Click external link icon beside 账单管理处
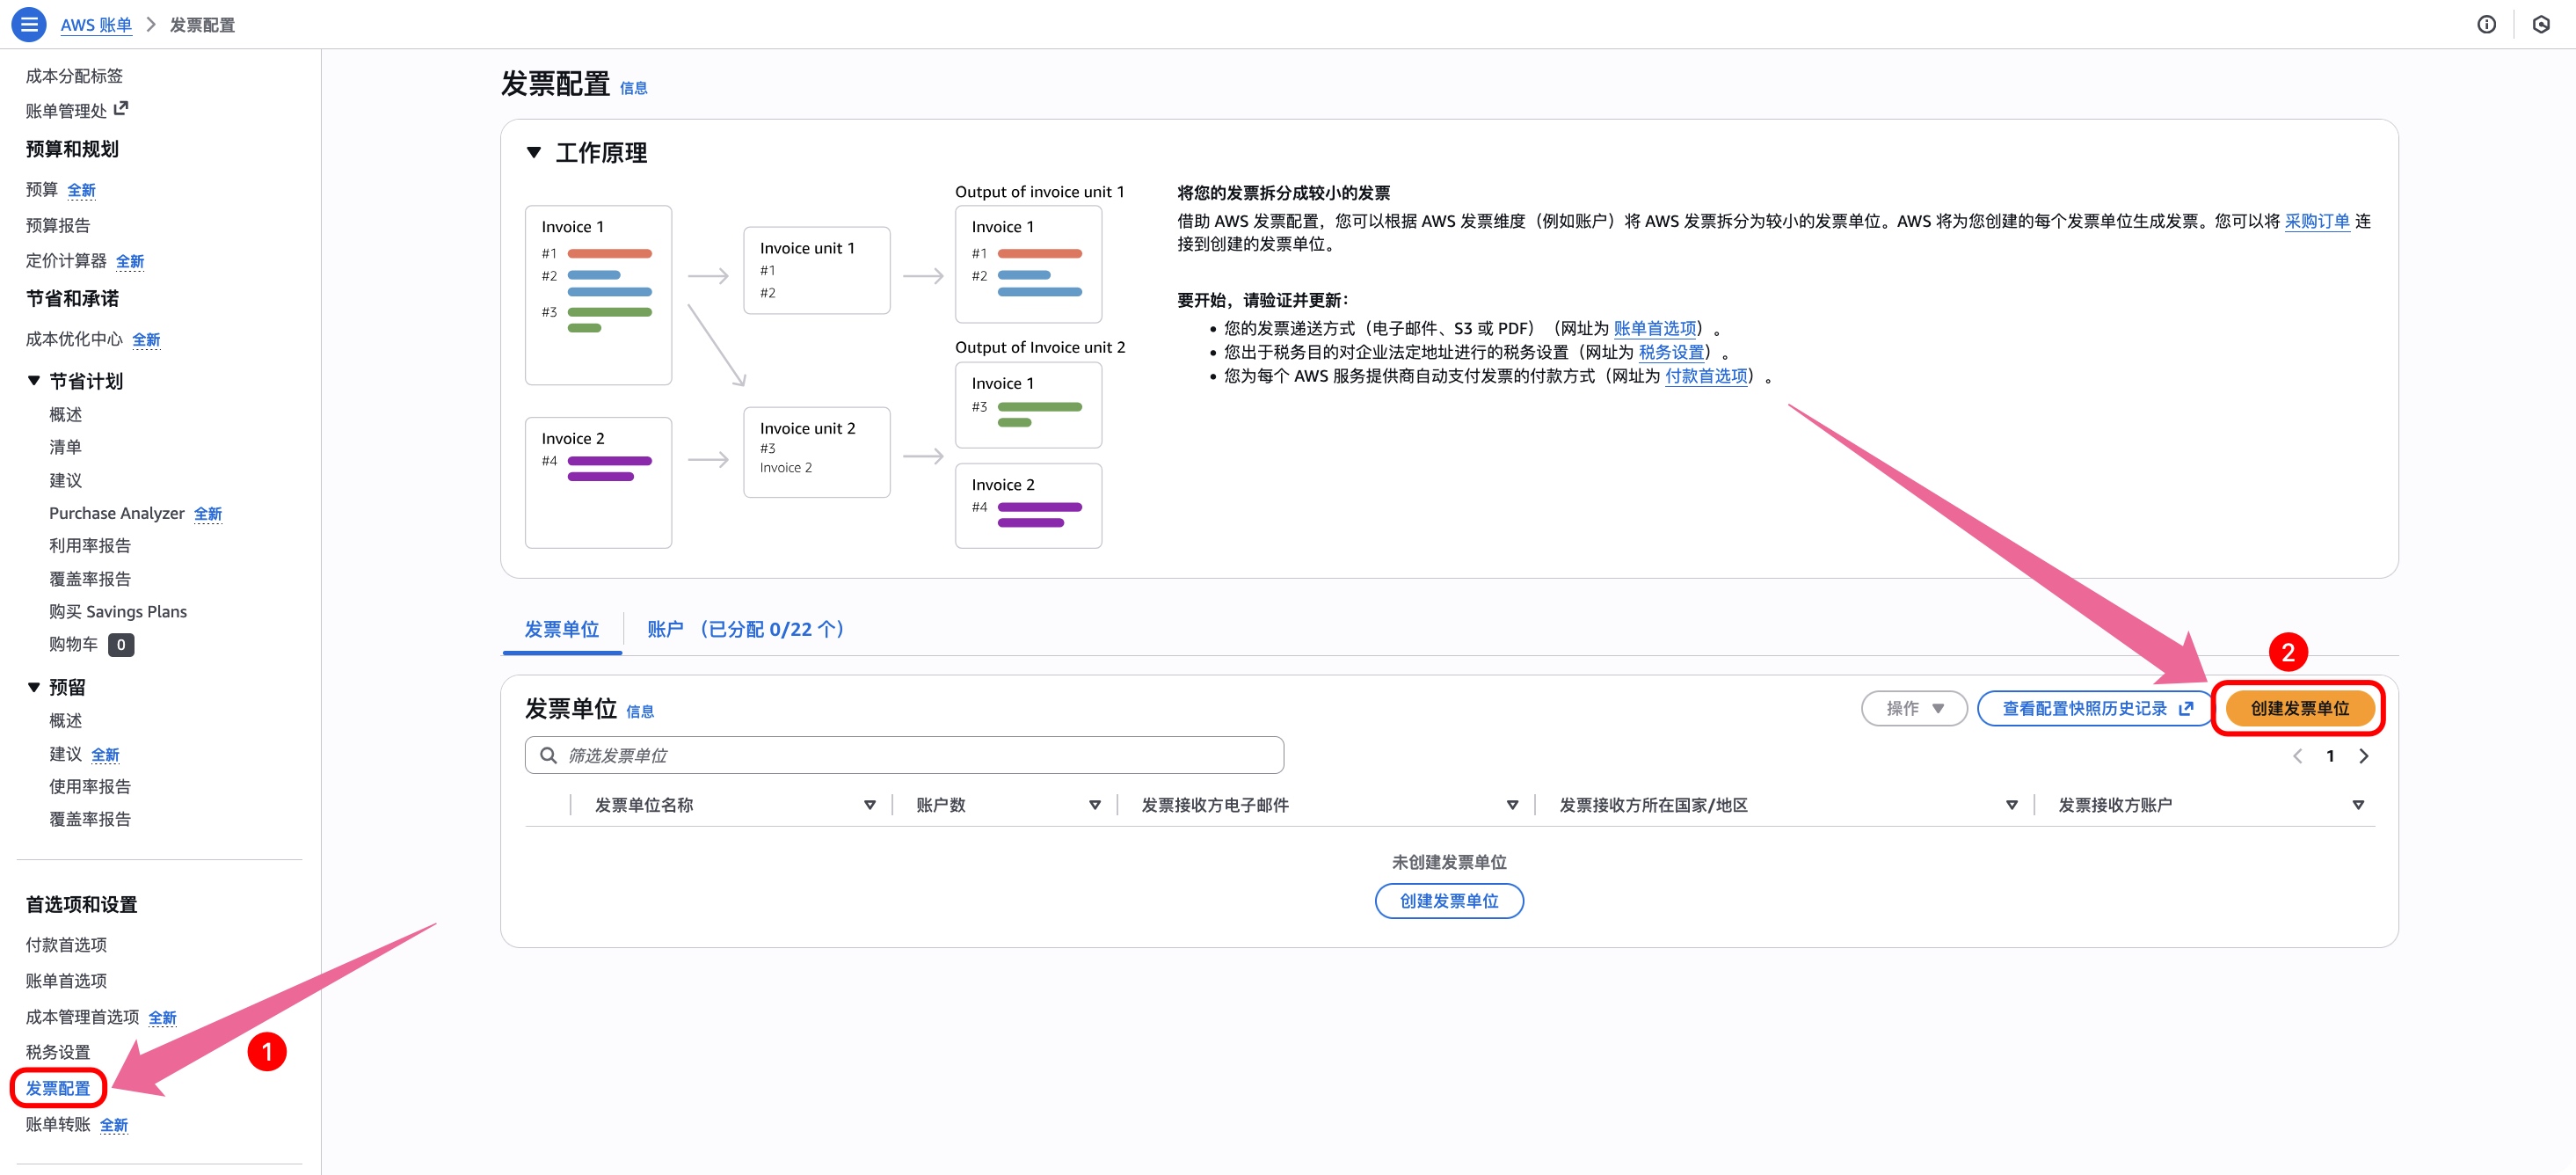The image size is (2576, 1175). (x=121, y=109)
